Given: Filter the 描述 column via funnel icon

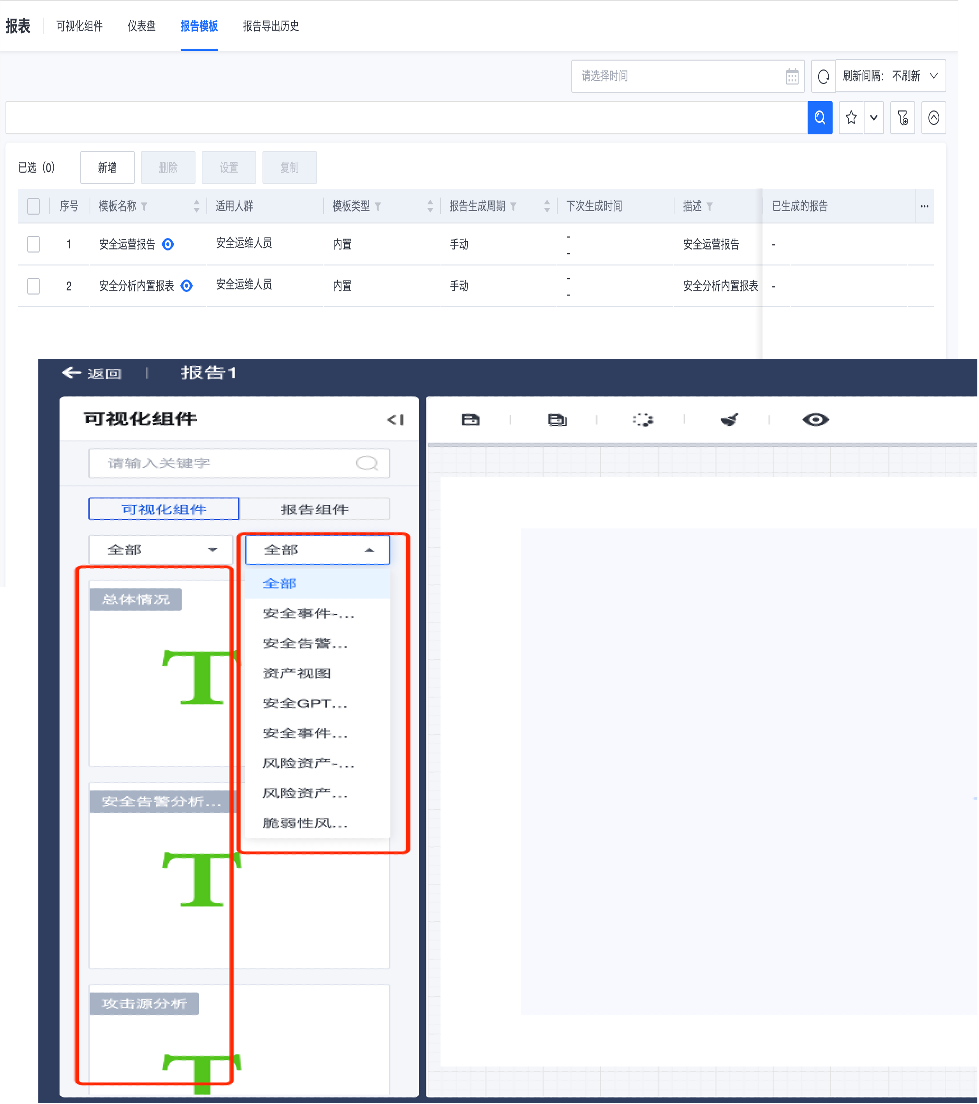Looking at the screenshot, I should [710, 206].
